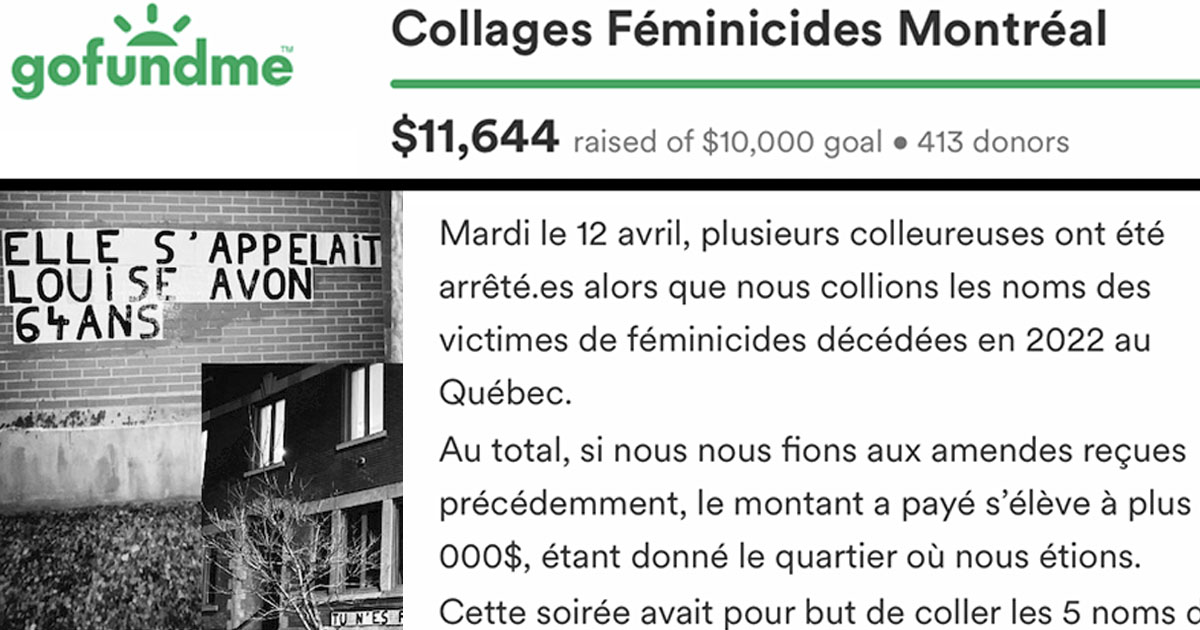The image size is (1200, 630).
Task: Click the ELLE S'APPELAIT banner in photo
Action: coord(192,250)
